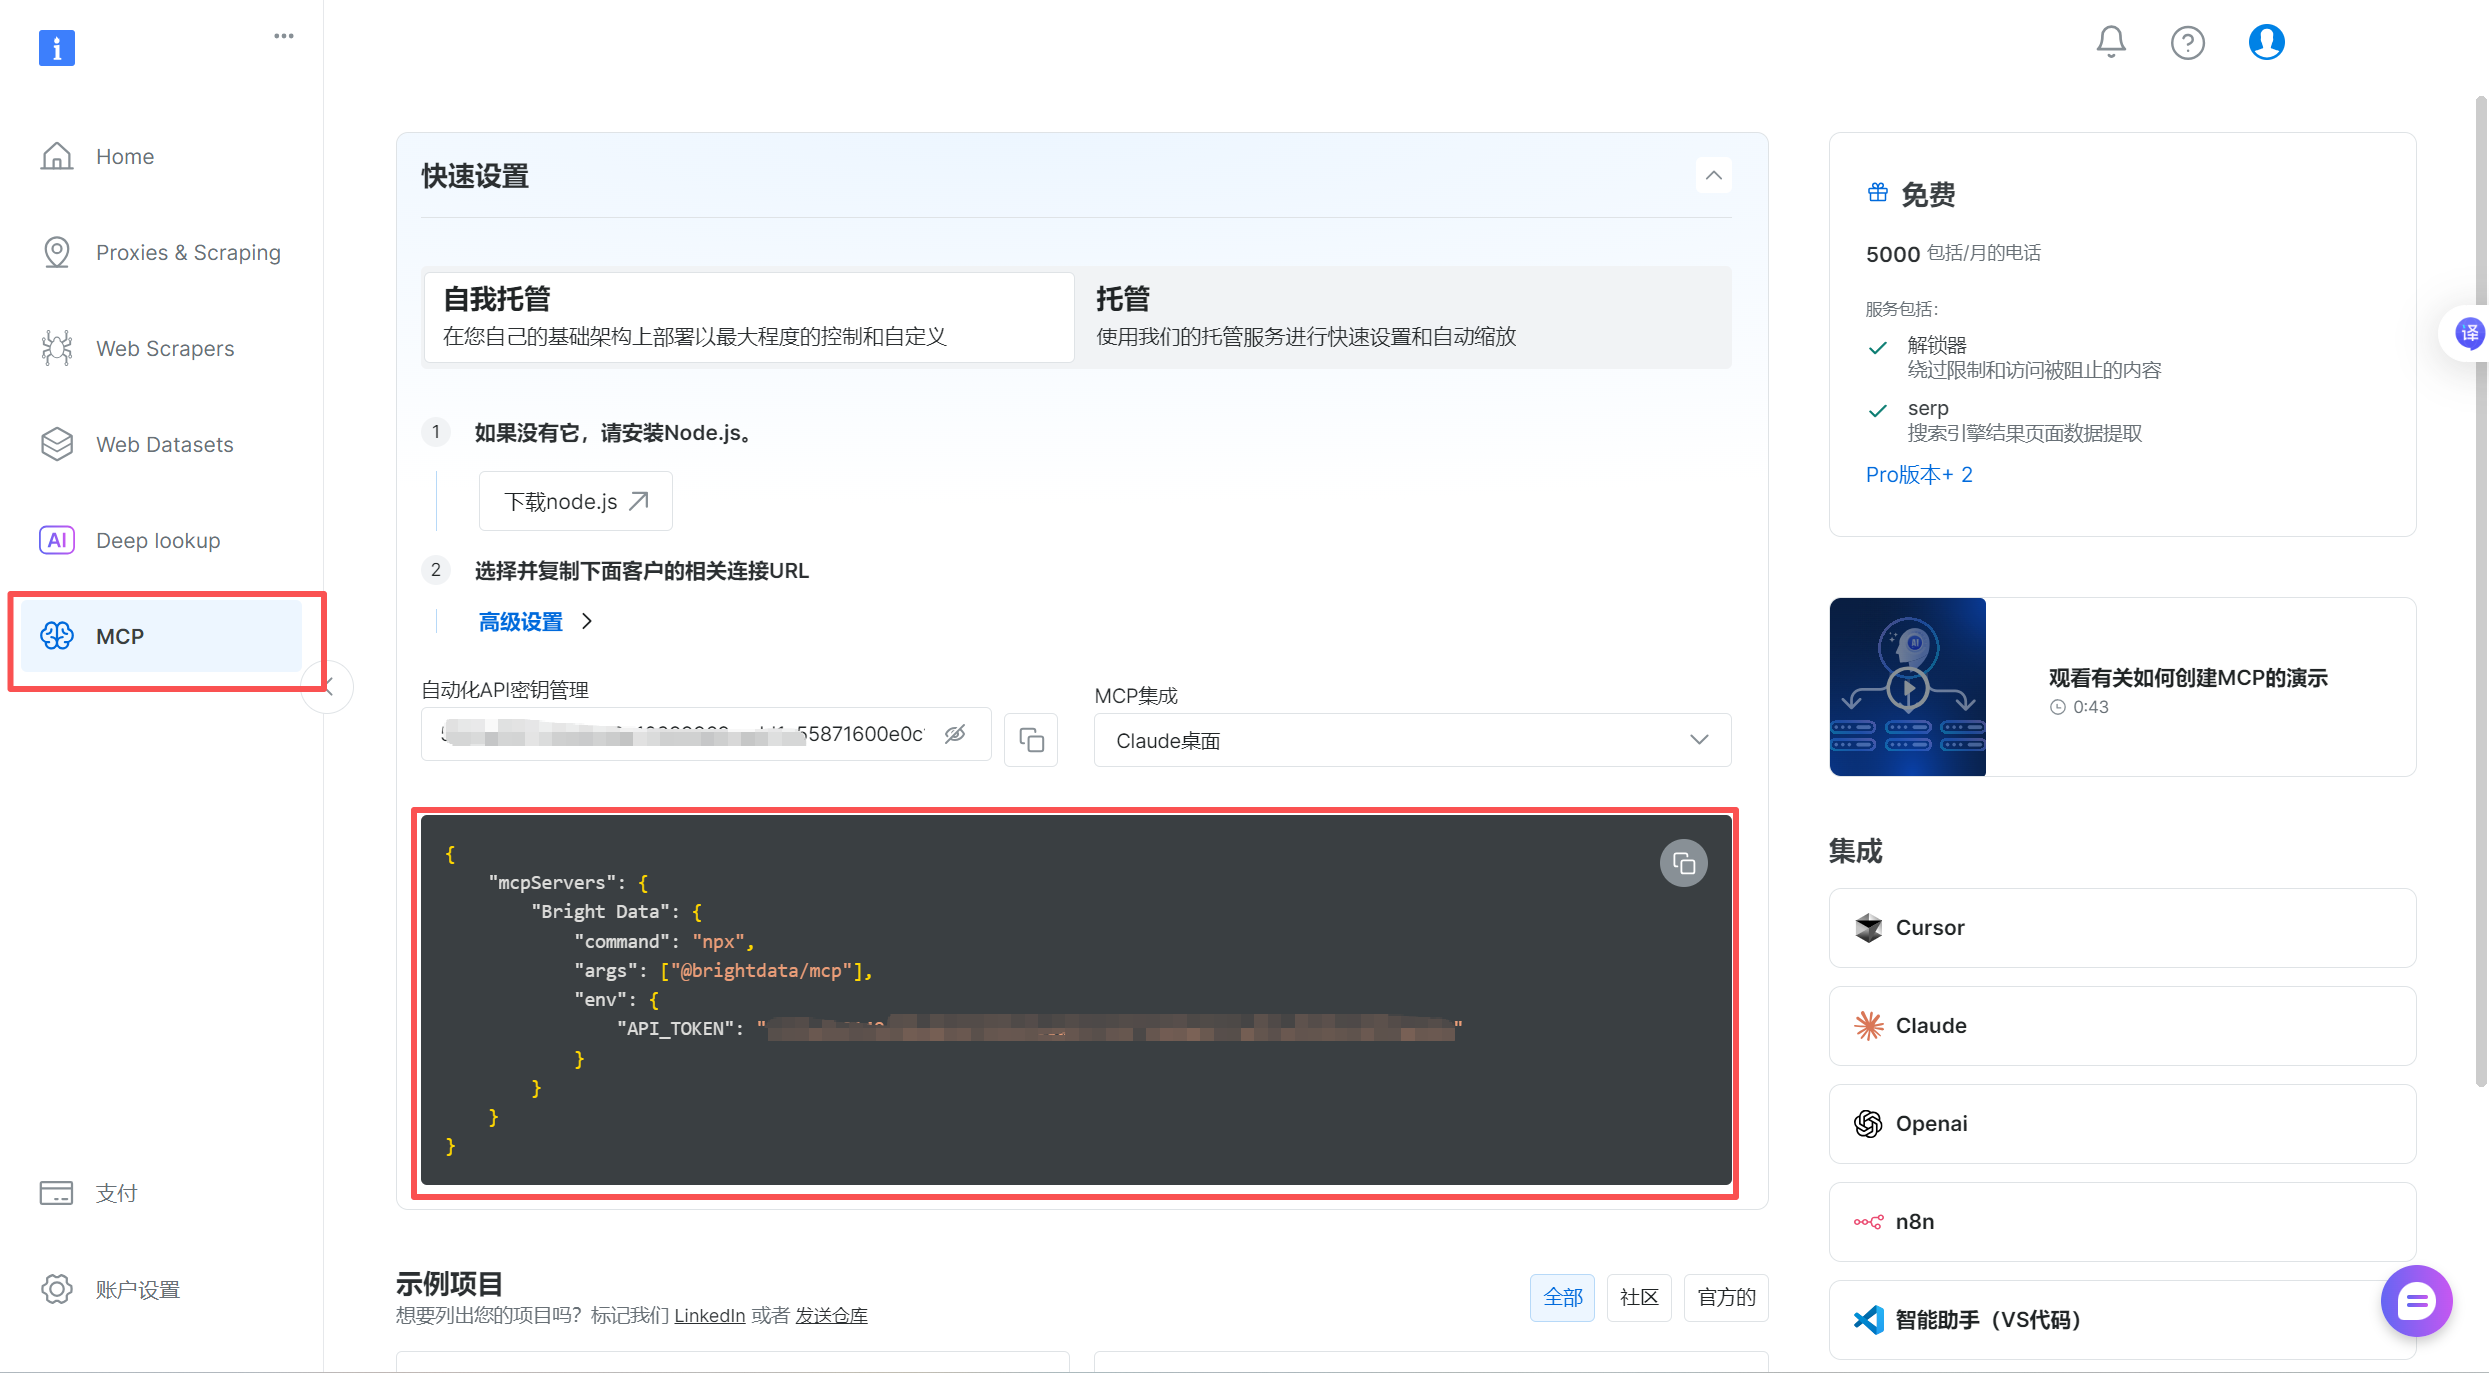Open the 发送仓库 link

[x=831, y=1315]
